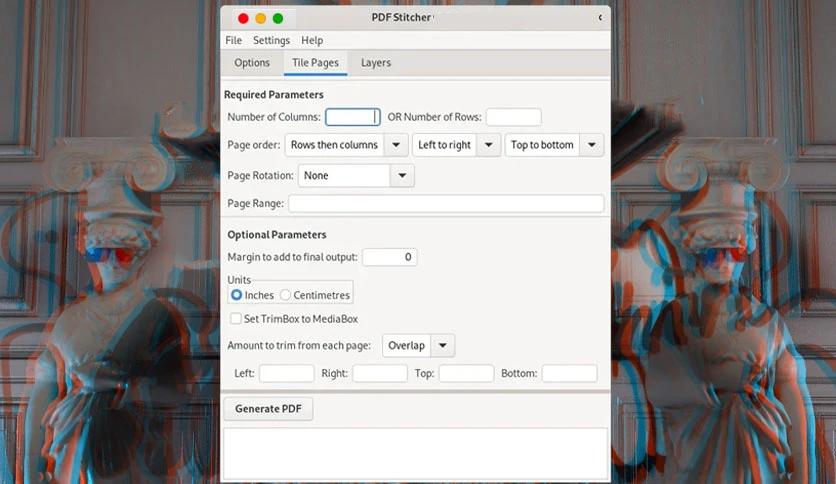Click the PDF Stitcher title bar text
This screenshot has width=836, height=484.
tap(401, 18)
